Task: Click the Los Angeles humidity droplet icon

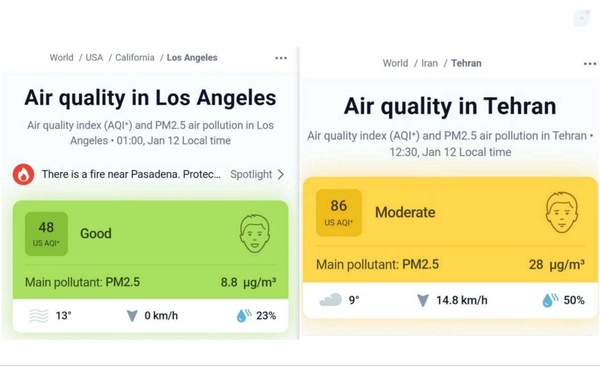Action: pos(244,315)
